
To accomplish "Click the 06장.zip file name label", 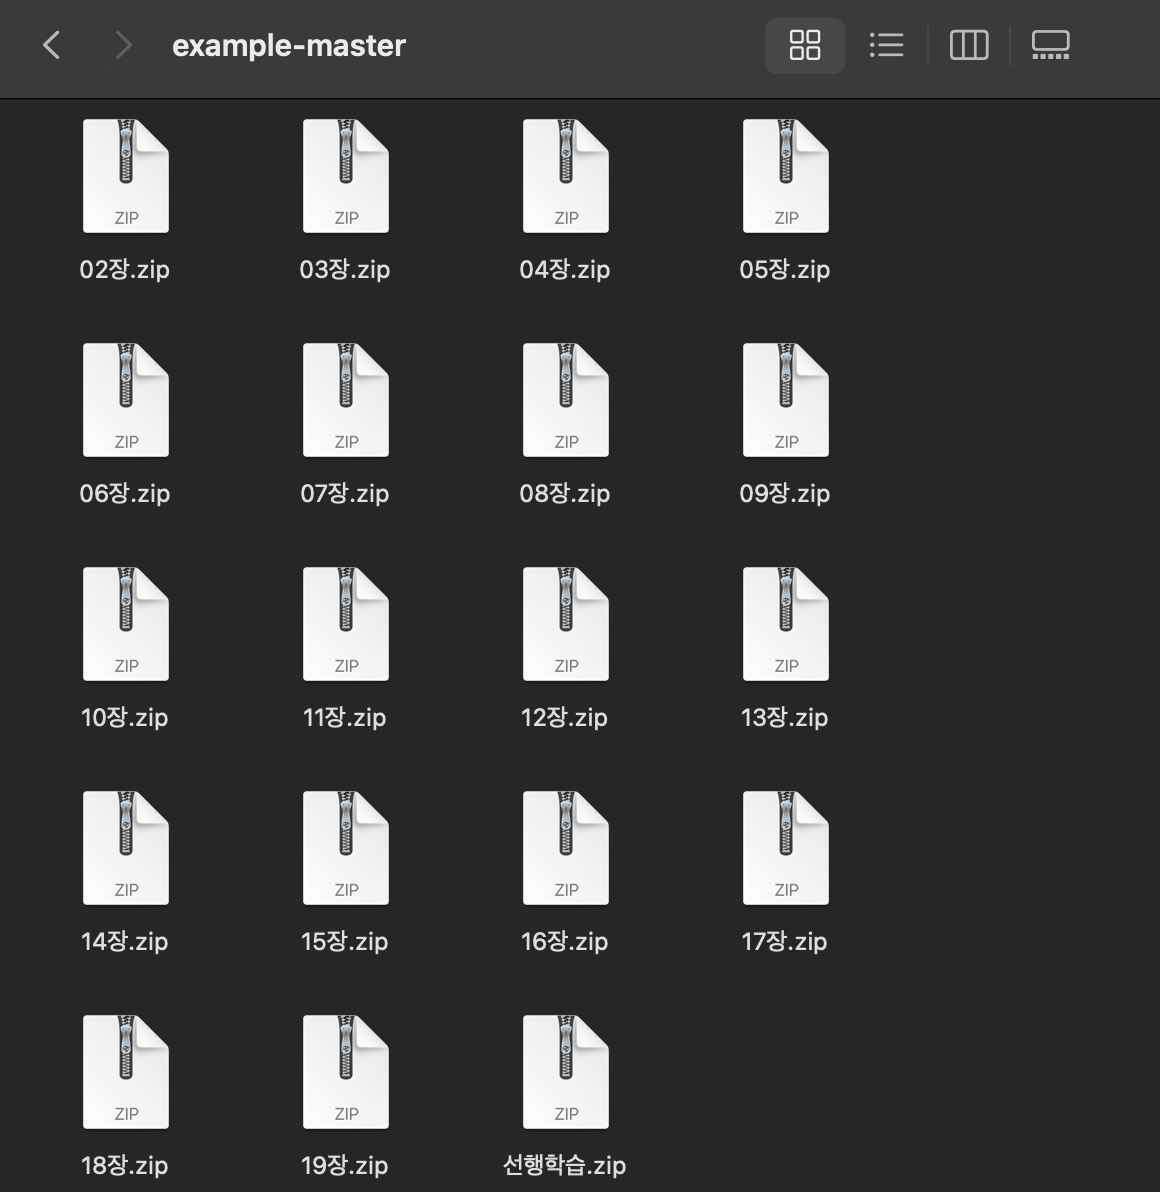I will [125, 493].
